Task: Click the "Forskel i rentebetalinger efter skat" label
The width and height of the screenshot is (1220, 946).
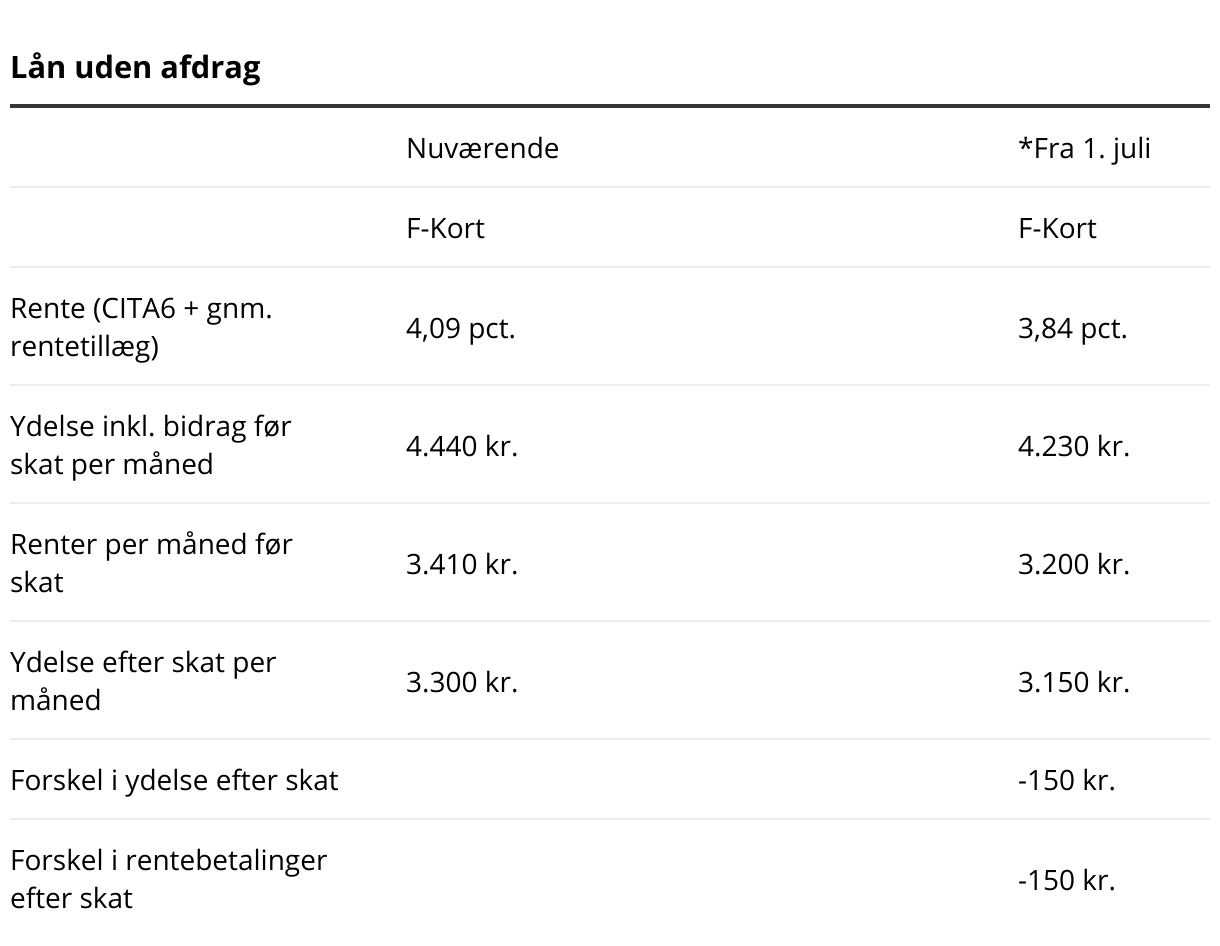Action: (168, 879)
